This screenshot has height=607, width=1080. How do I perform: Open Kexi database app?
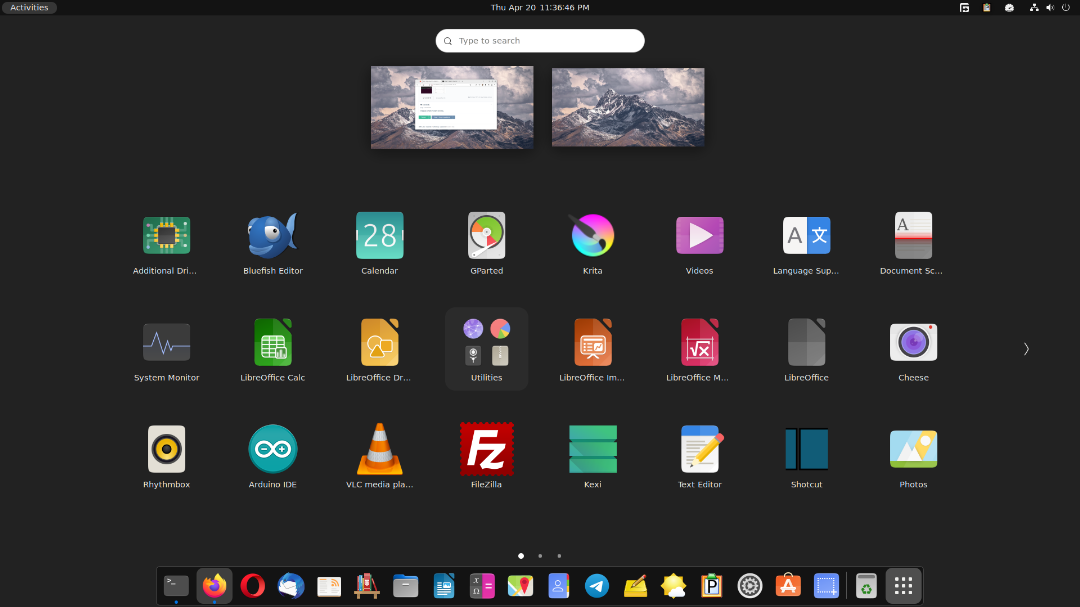(x=592, y=450)
